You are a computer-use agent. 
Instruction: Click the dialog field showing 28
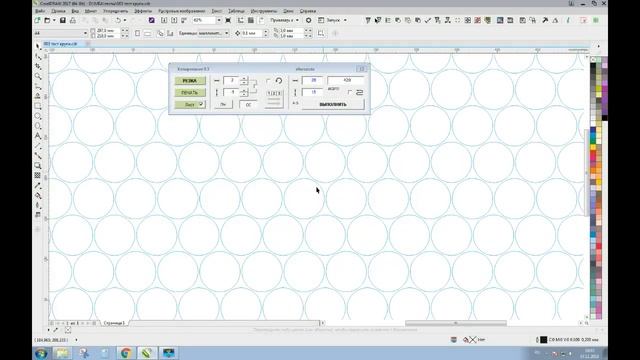pyautogui.click(x=313, y=80)
